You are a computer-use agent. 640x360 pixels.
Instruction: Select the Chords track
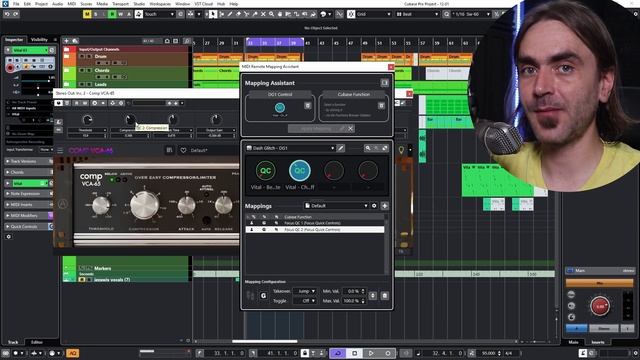click(x=102, y=70)
